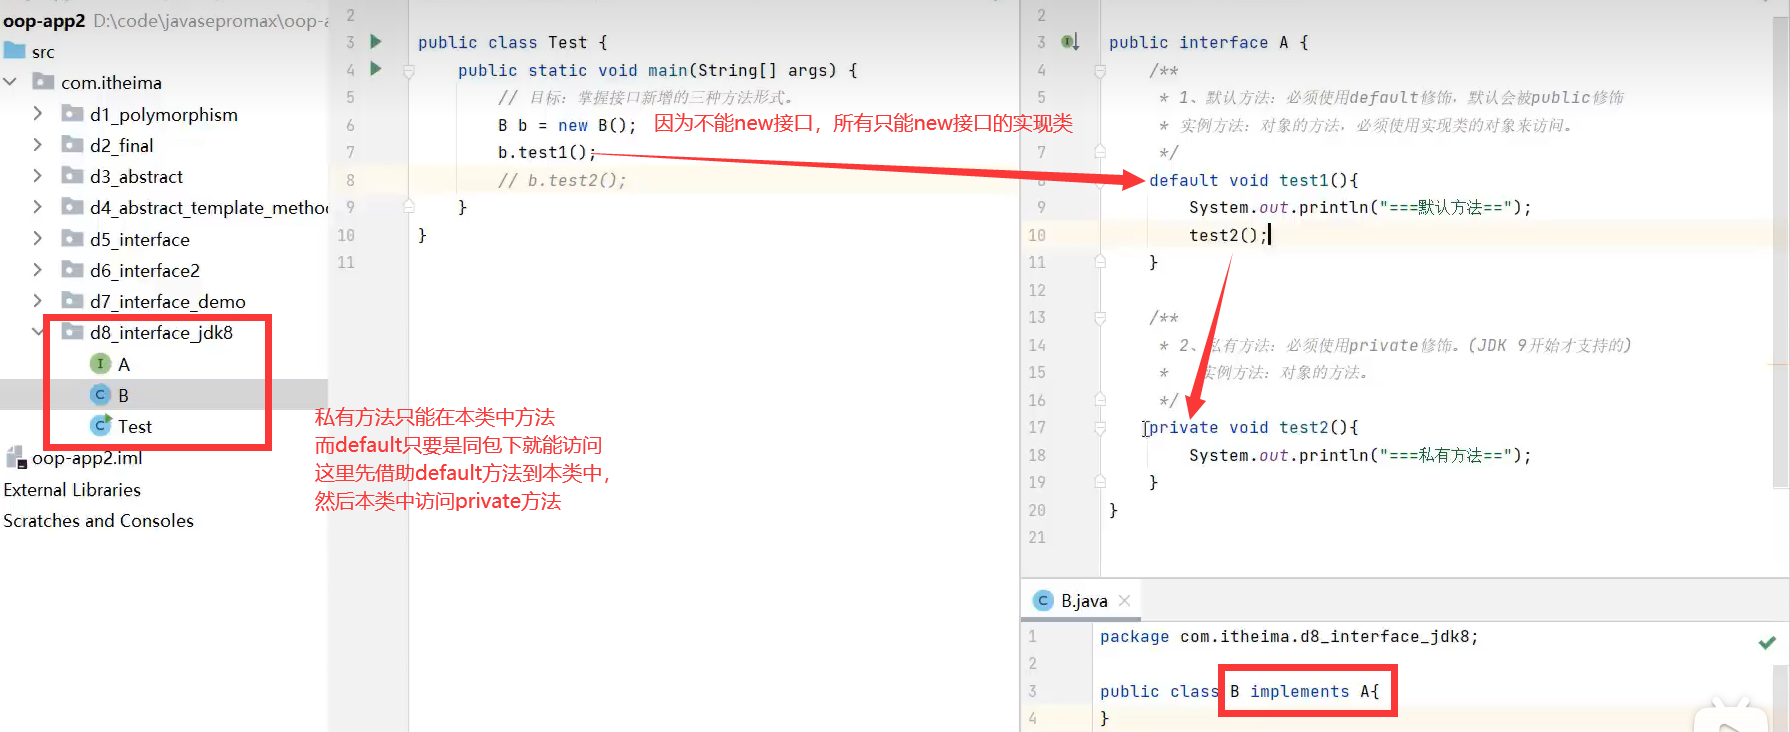
Task: Click the commented b.test2() line
Action: [562, 180]
